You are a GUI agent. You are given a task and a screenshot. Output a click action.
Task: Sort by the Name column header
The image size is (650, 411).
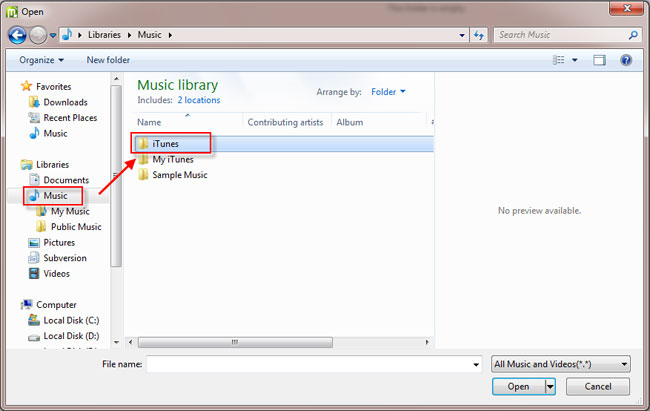(x=149, y=122)
